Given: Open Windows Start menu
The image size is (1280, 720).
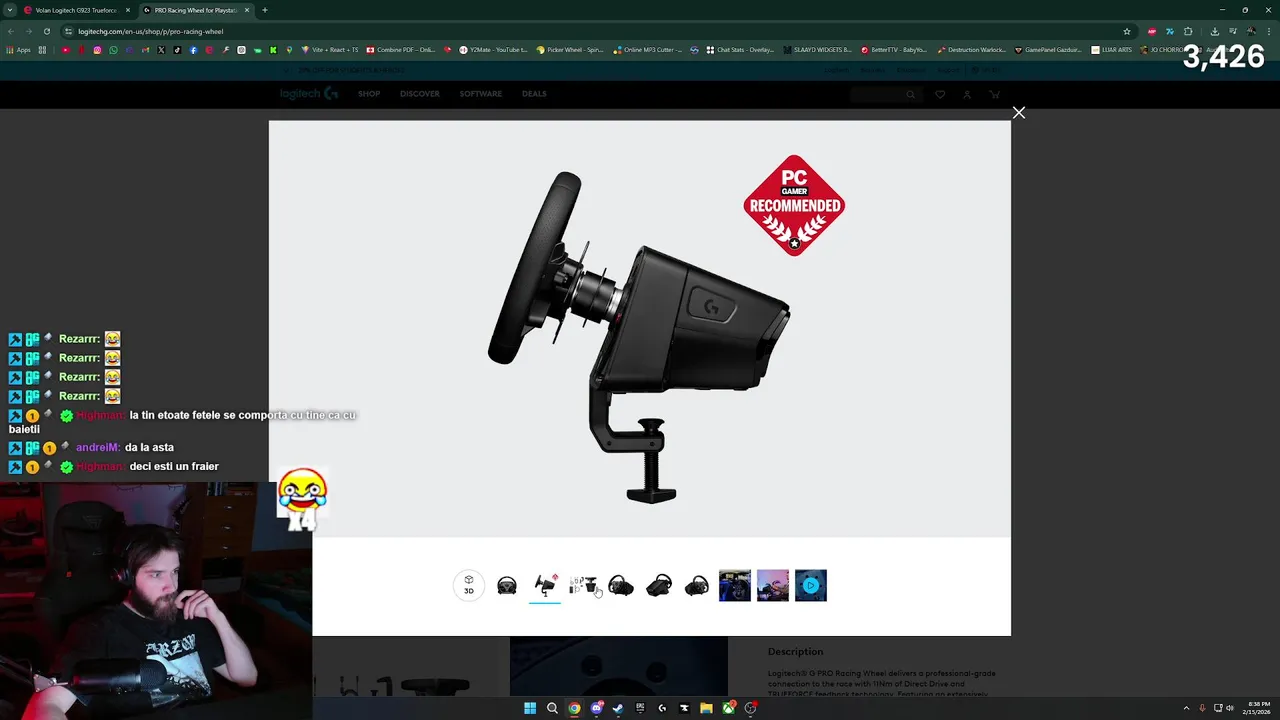Looking at the screenshot, I should 530,708.
